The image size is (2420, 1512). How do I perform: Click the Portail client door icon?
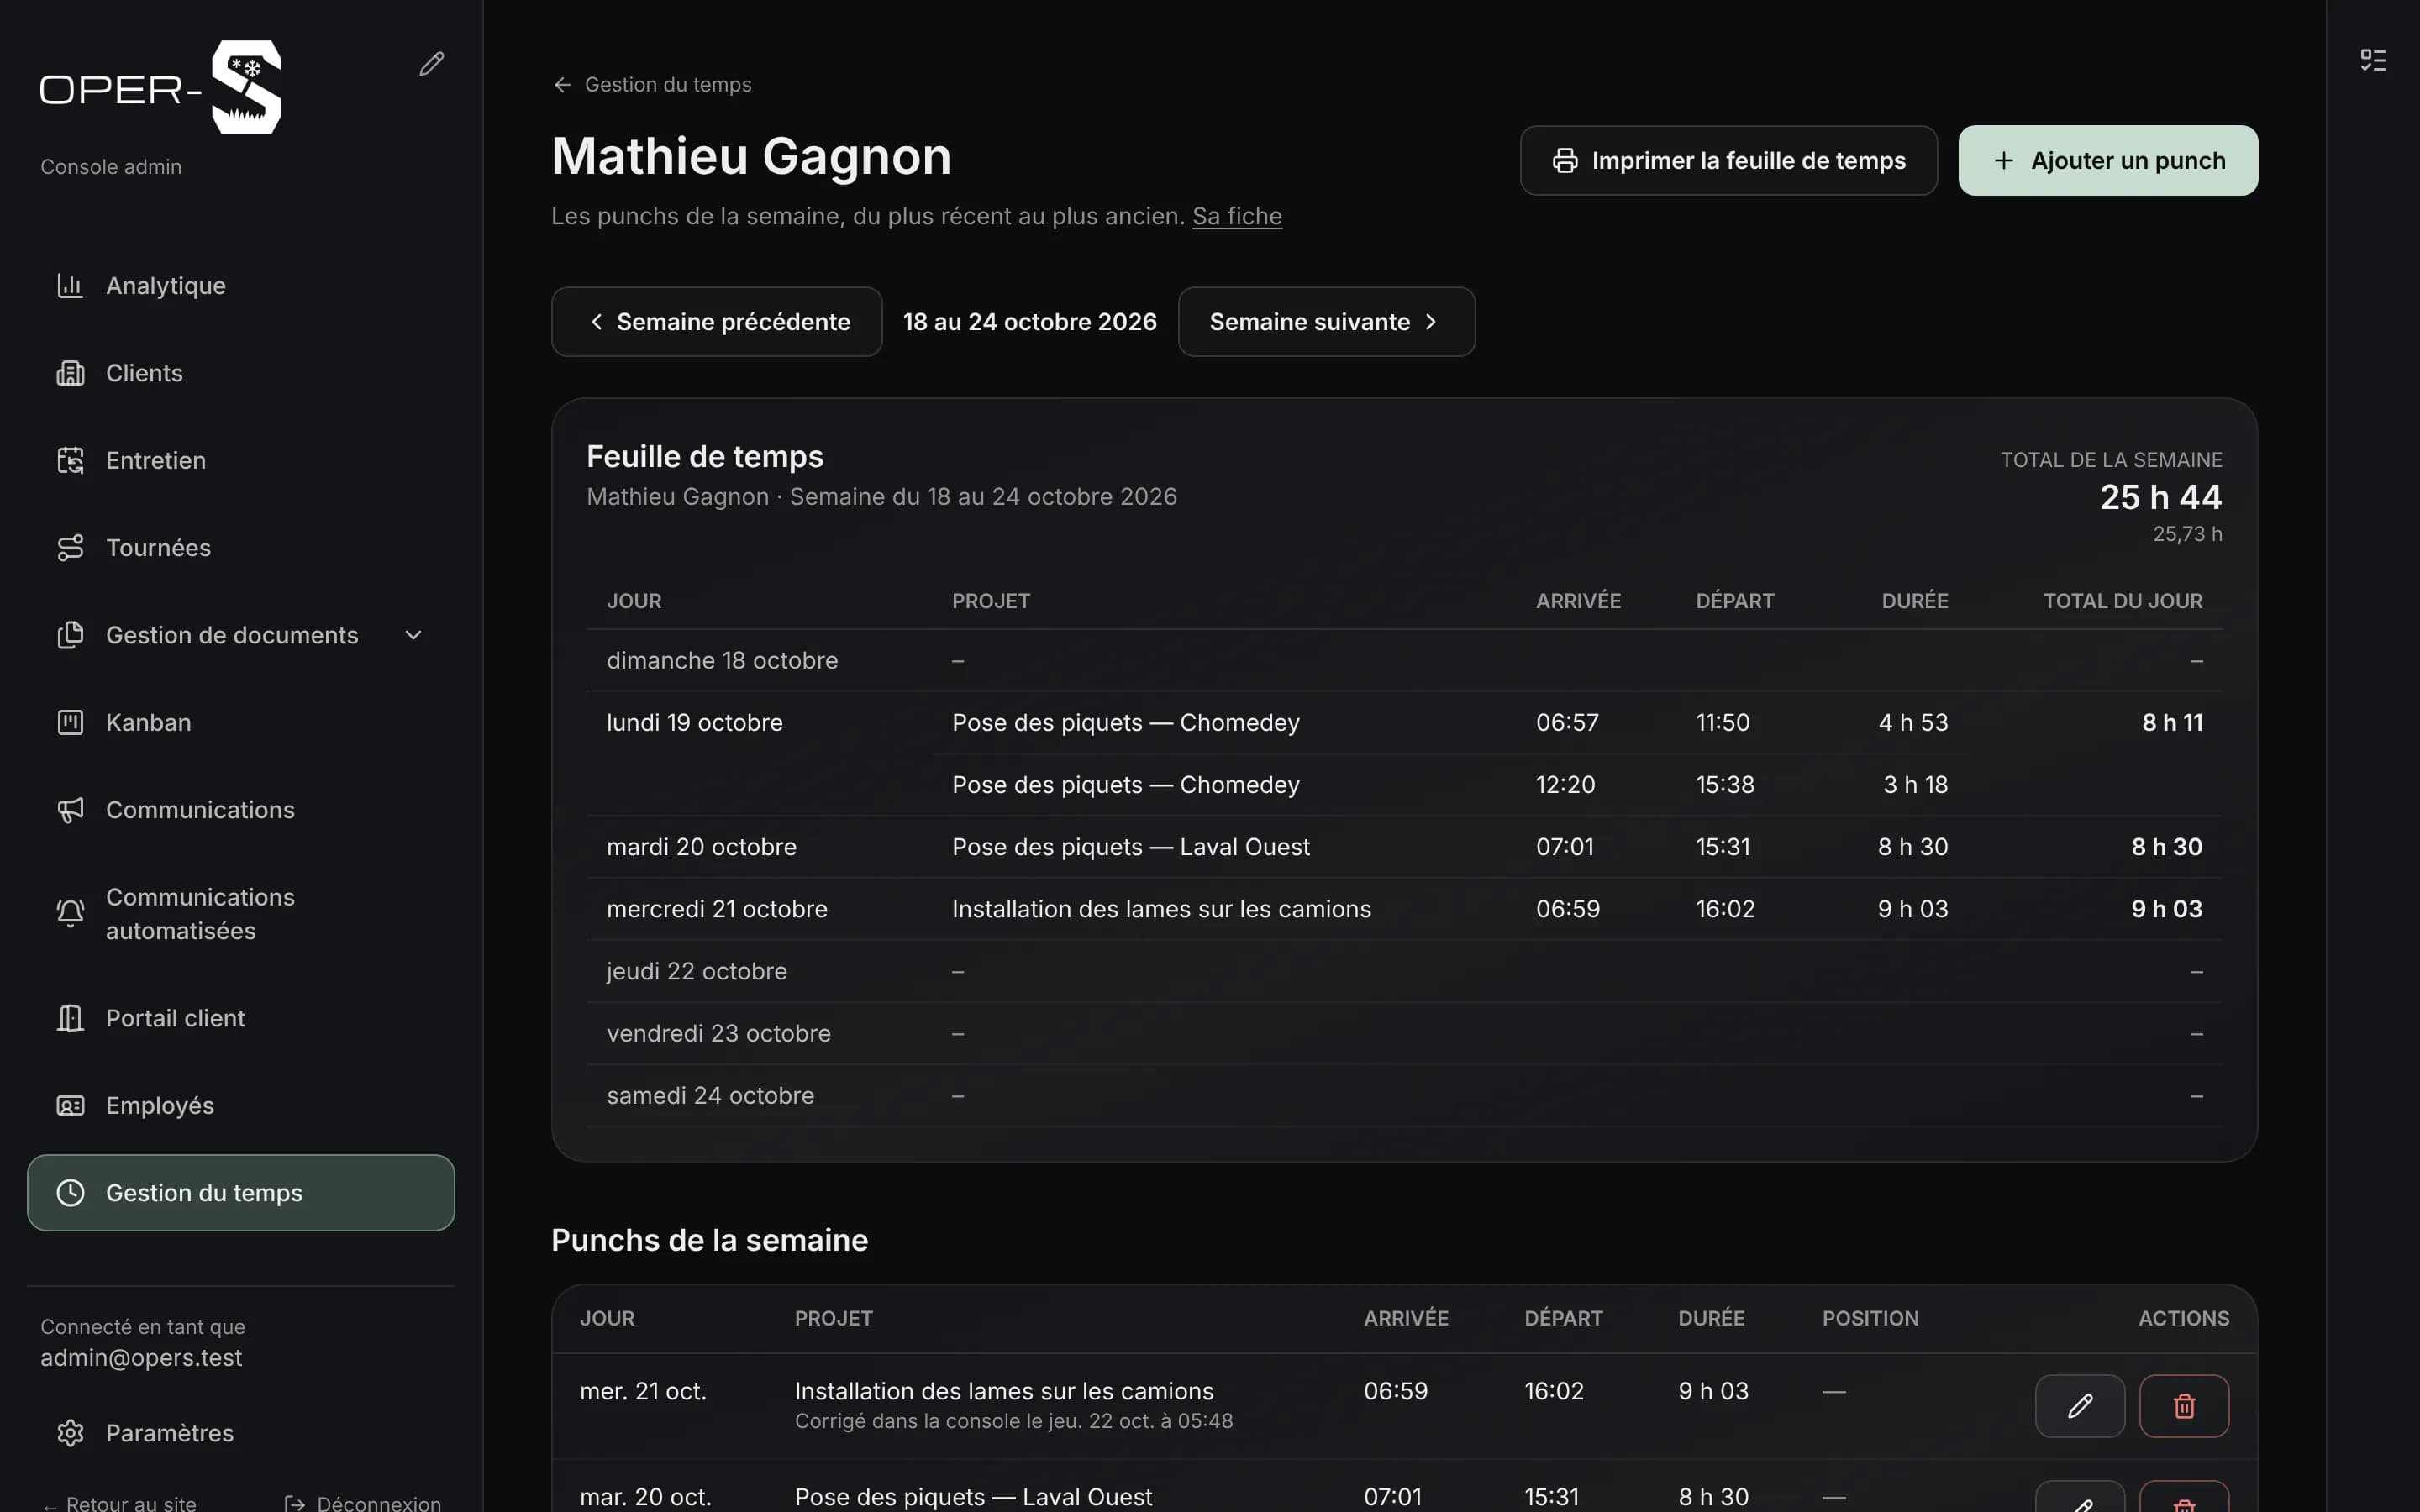pos(70,1018)
